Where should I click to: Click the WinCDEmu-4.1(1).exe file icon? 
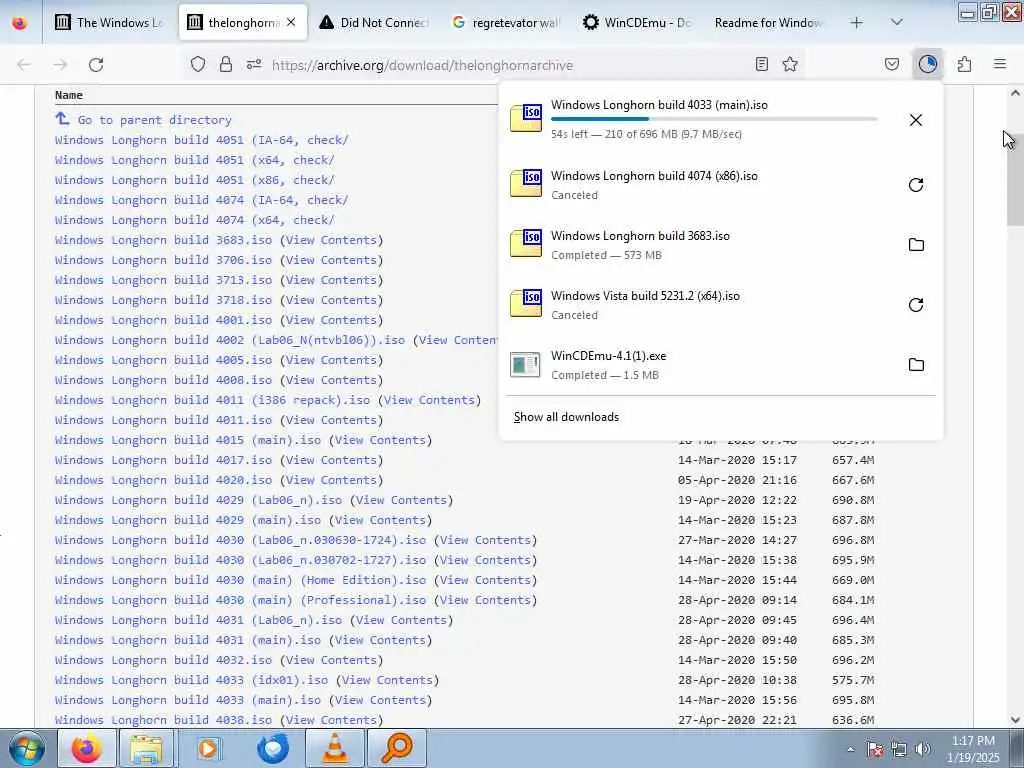point(525,365)
